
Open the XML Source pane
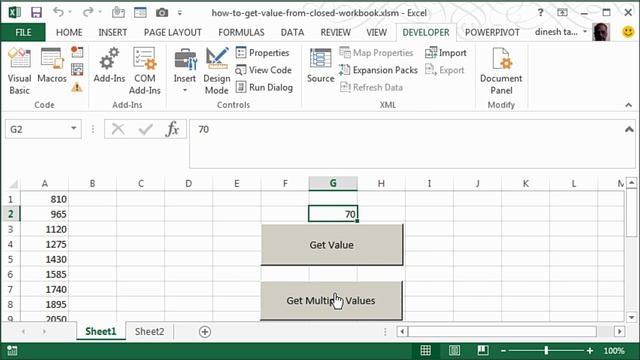coord(320,65)
